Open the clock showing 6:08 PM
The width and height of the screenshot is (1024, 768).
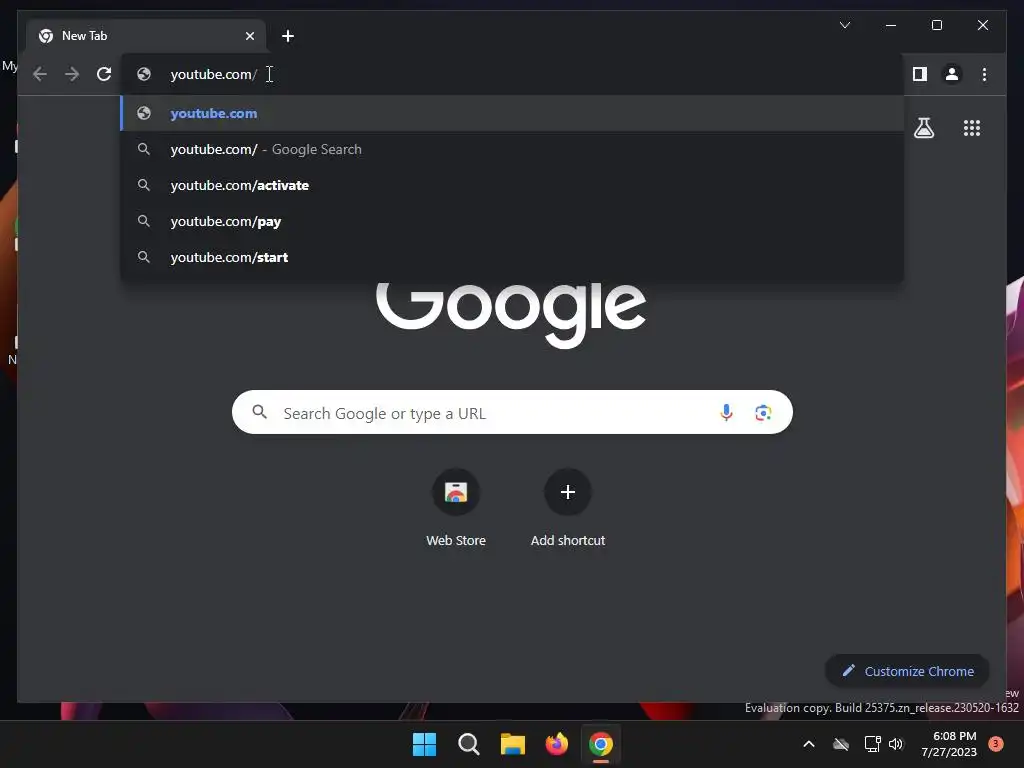tap(949, 744)
